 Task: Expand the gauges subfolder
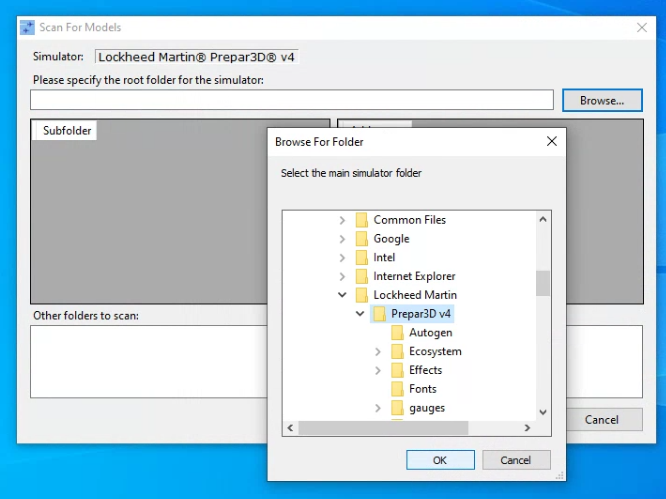378,408
